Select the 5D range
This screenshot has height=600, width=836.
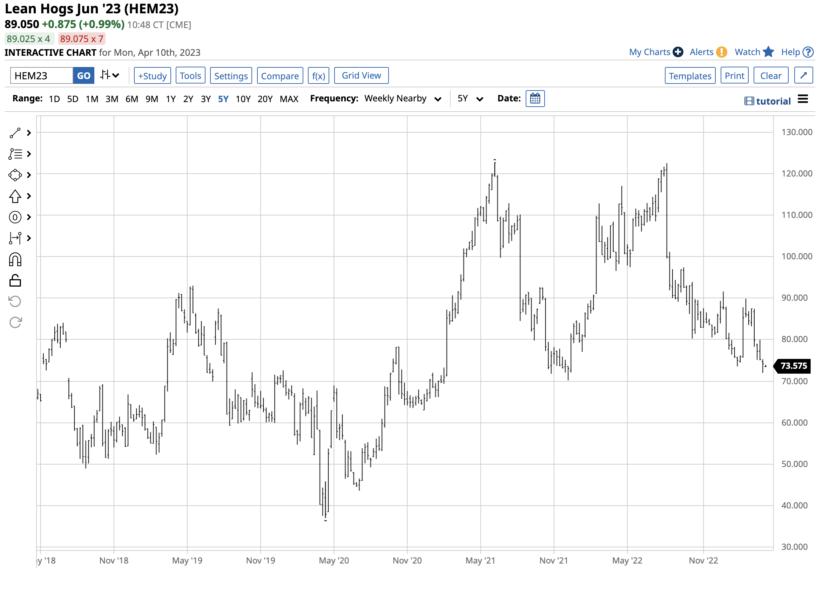click(x=73, y=99)
